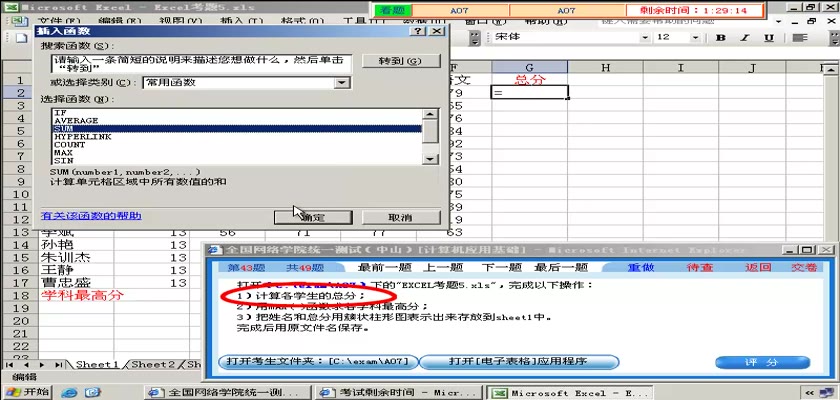840x400 pixels.
Task: Go to 上一题 in the exam window
Action: click(442, 268)
